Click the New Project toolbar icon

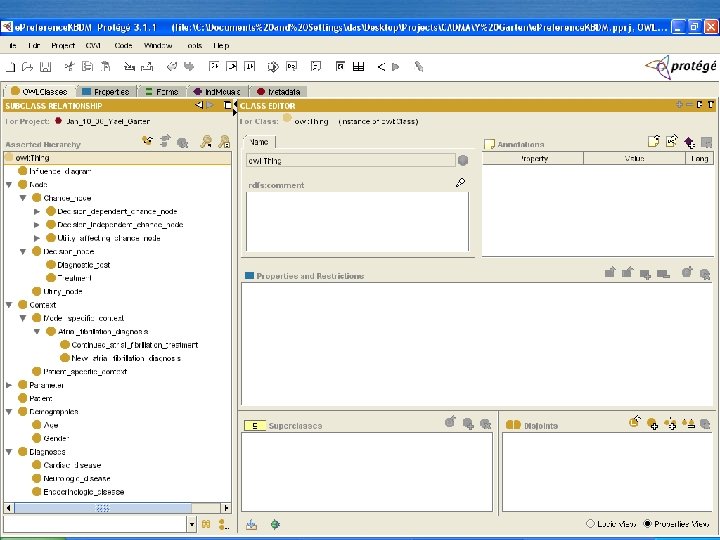[10, 67]
